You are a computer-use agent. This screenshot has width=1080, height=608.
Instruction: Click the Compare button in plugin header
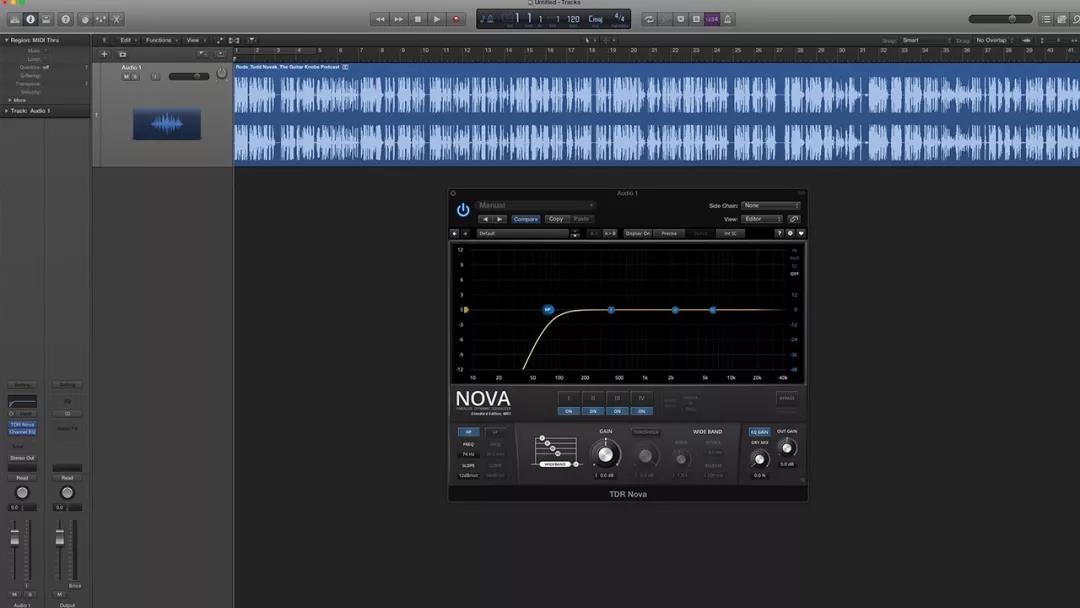click(526, 219)
